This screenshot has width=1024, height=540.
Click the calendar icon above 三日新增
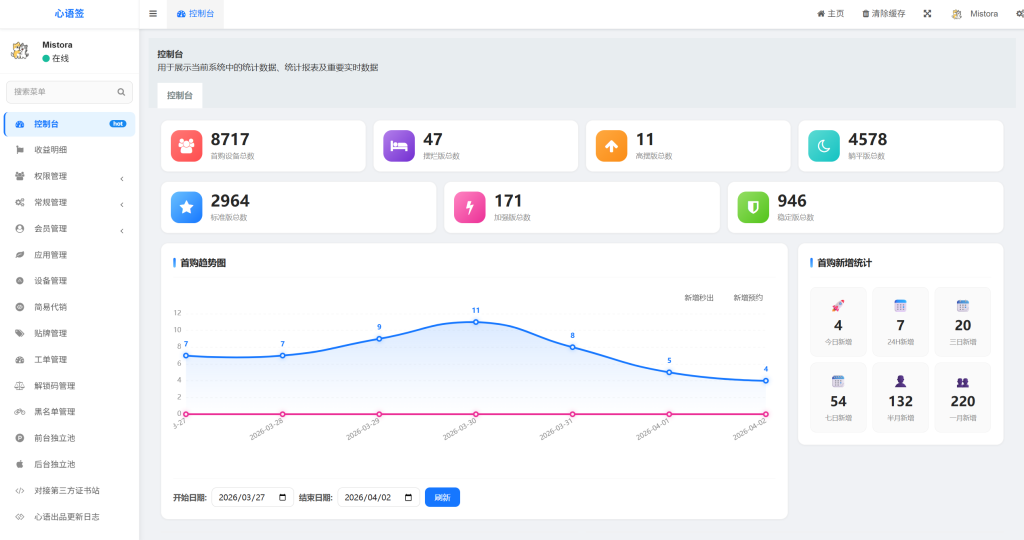(x=963, y=306)
